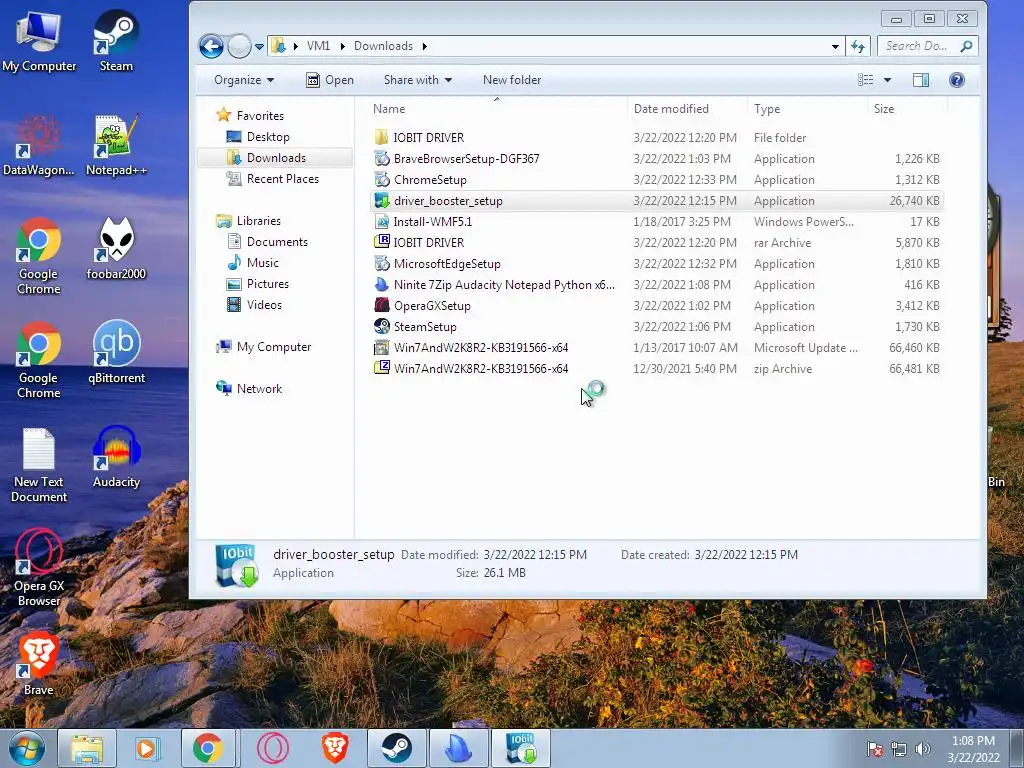The width and height of the screenshot is (1024, 768).
Task: Select Network in navigation pane
Action: (x=259, y=389)
